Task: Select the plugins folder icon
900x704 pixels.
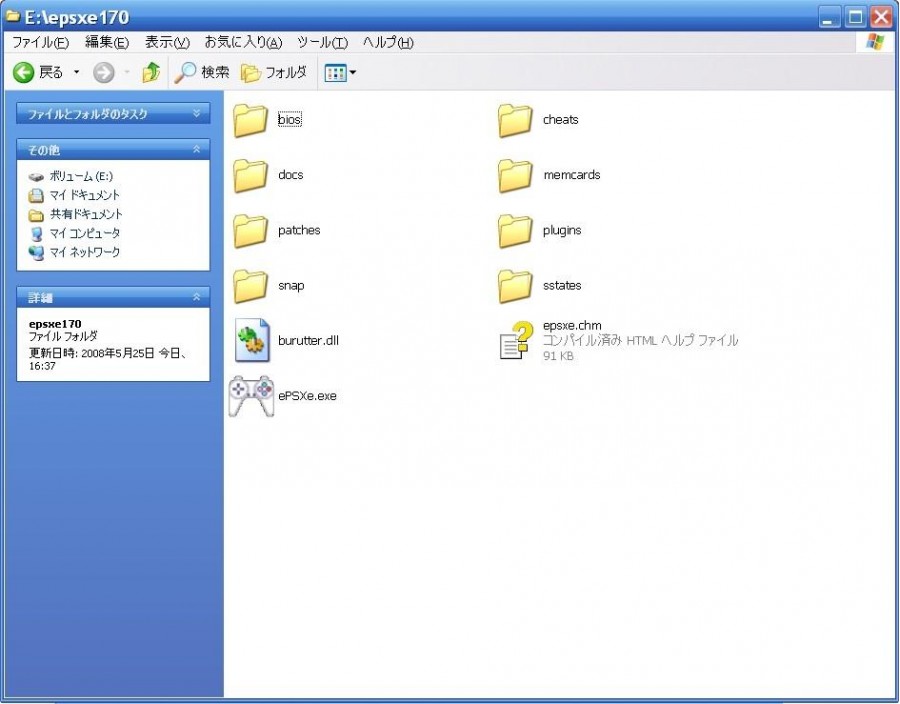Action: [x=515, y=231]
